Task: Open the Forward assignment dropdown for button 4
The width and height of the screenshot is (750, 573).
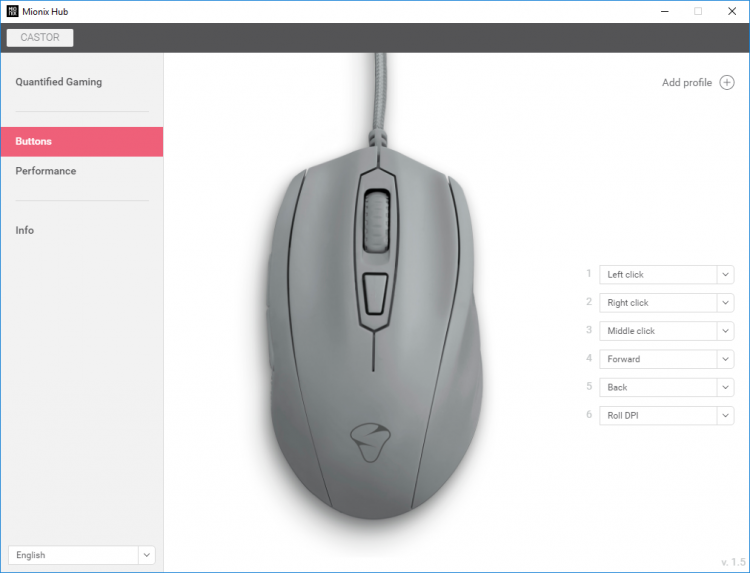Action: [666, 359]
